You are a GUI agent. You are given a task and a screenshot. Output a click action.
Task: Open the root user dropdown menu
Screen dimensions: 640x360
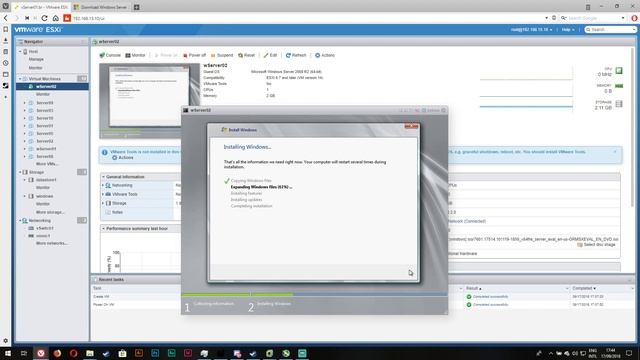click(531, 29)
